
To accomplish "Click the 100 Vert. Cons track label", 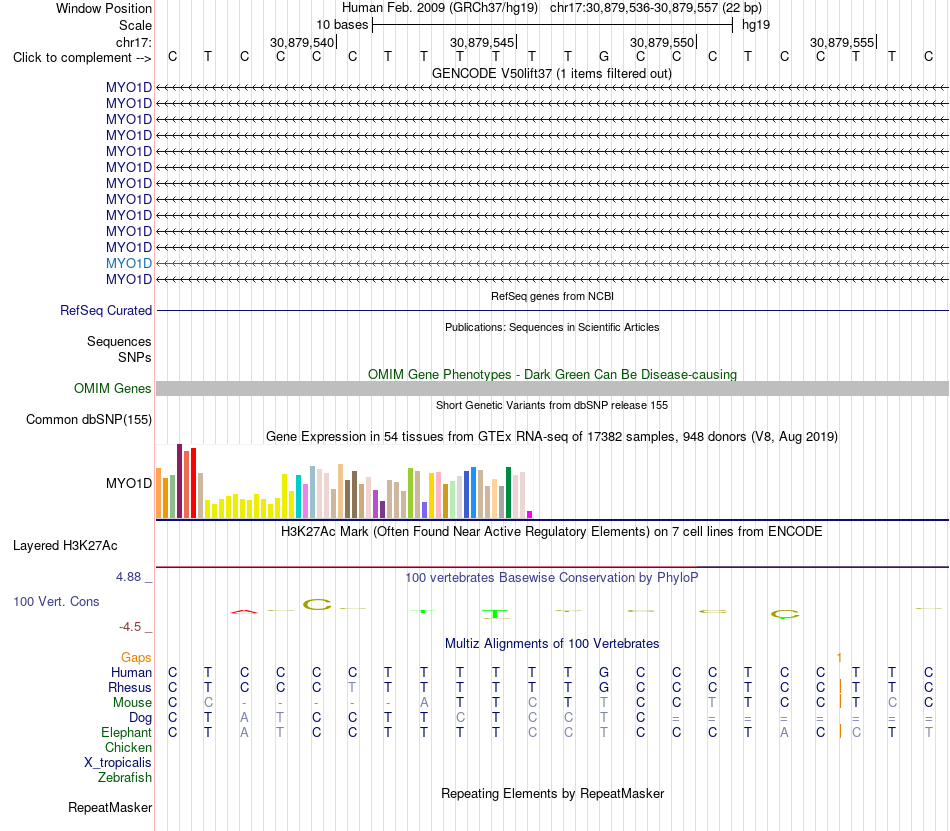I will (x=56, y=601).
